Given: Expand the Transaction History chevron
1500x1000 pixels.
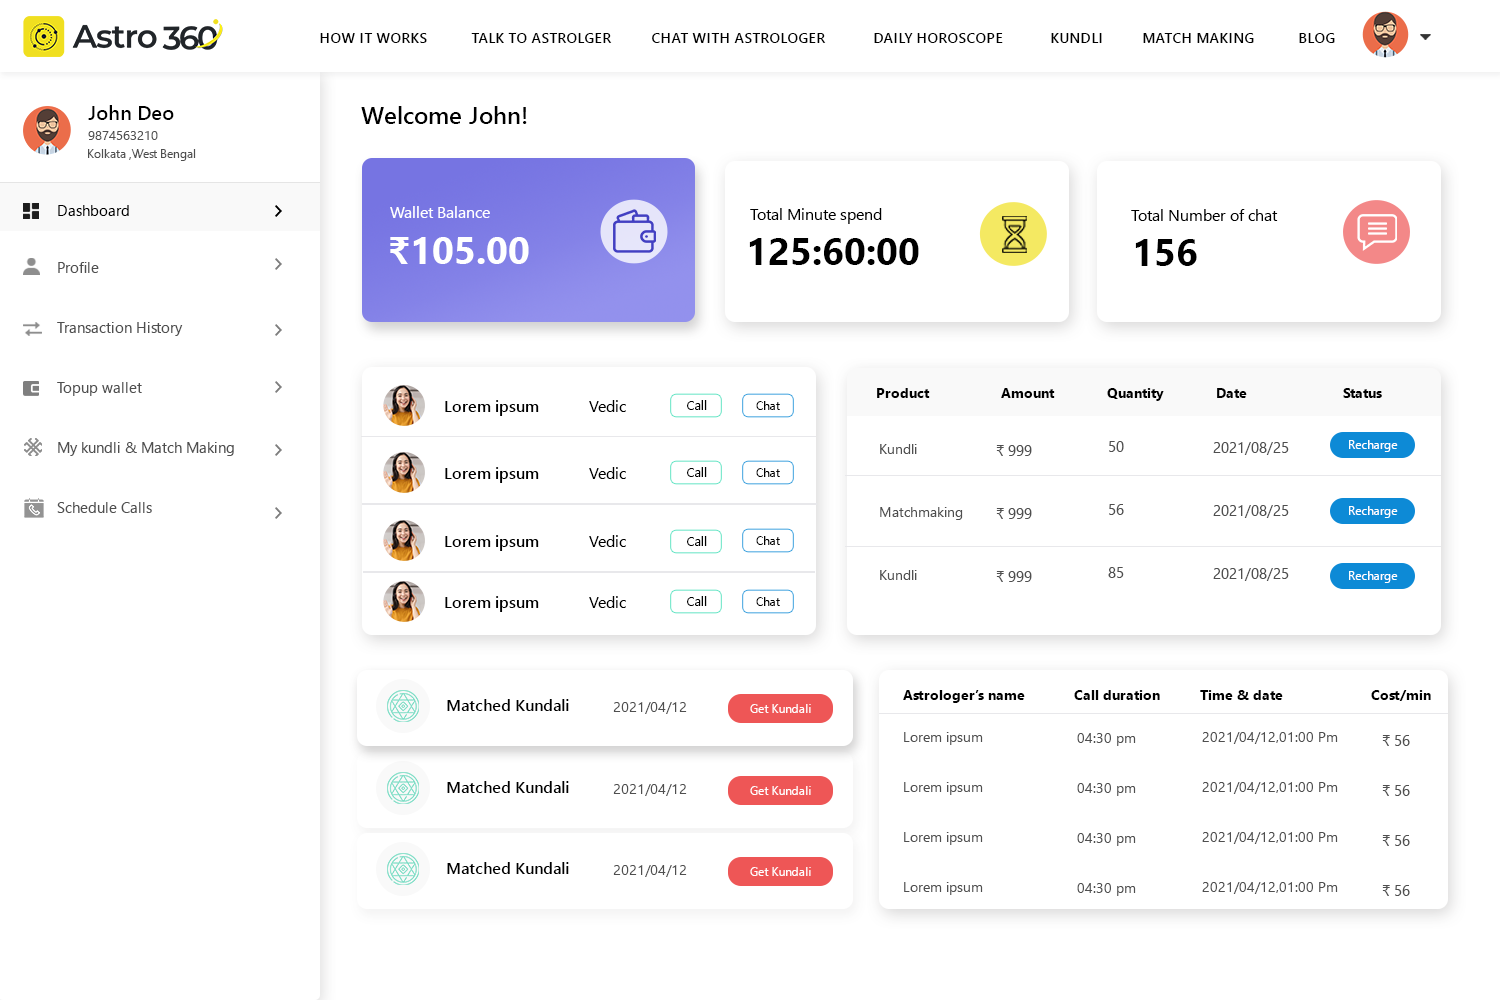Looking at the screenshot, I should click(278, 330).
